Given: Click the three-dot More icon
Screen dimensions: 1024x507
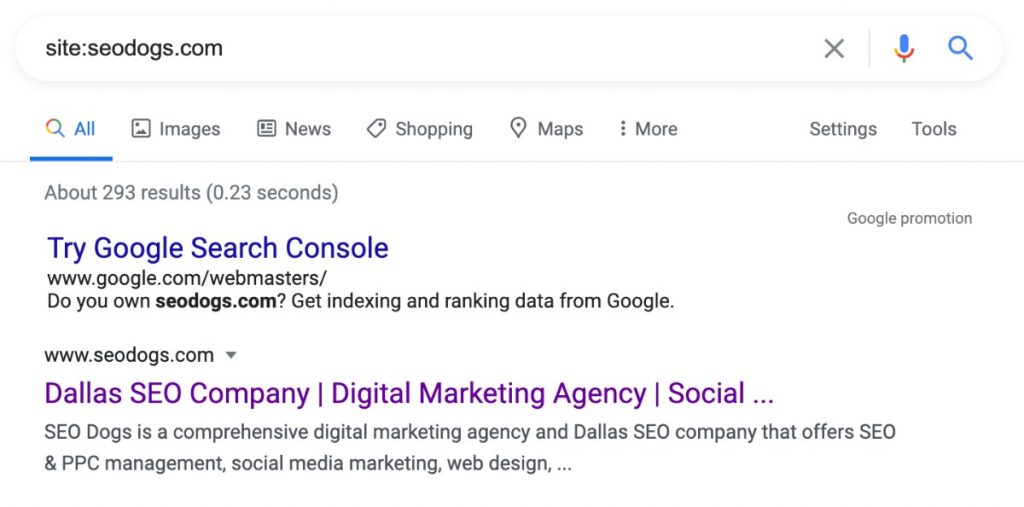Looking at the screenshot, I should click(x=623, y=129).
